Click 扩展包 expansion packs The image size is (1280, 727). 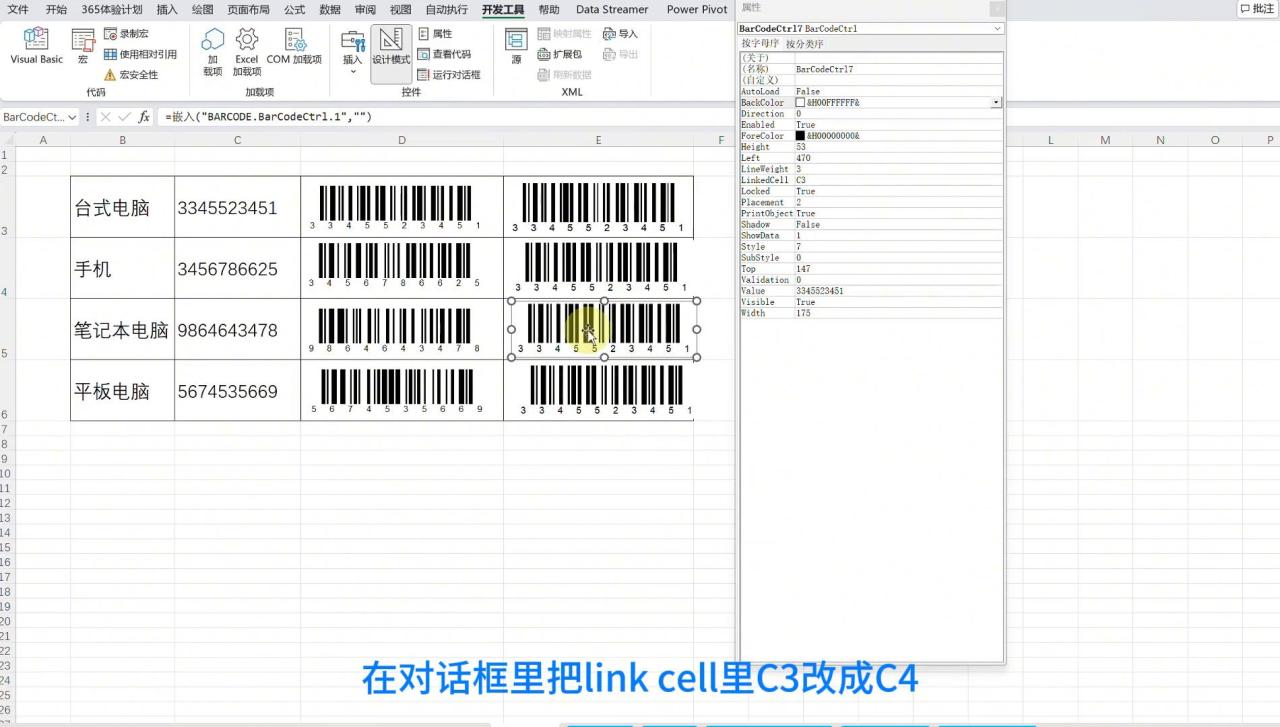click(x=560, y=54)
